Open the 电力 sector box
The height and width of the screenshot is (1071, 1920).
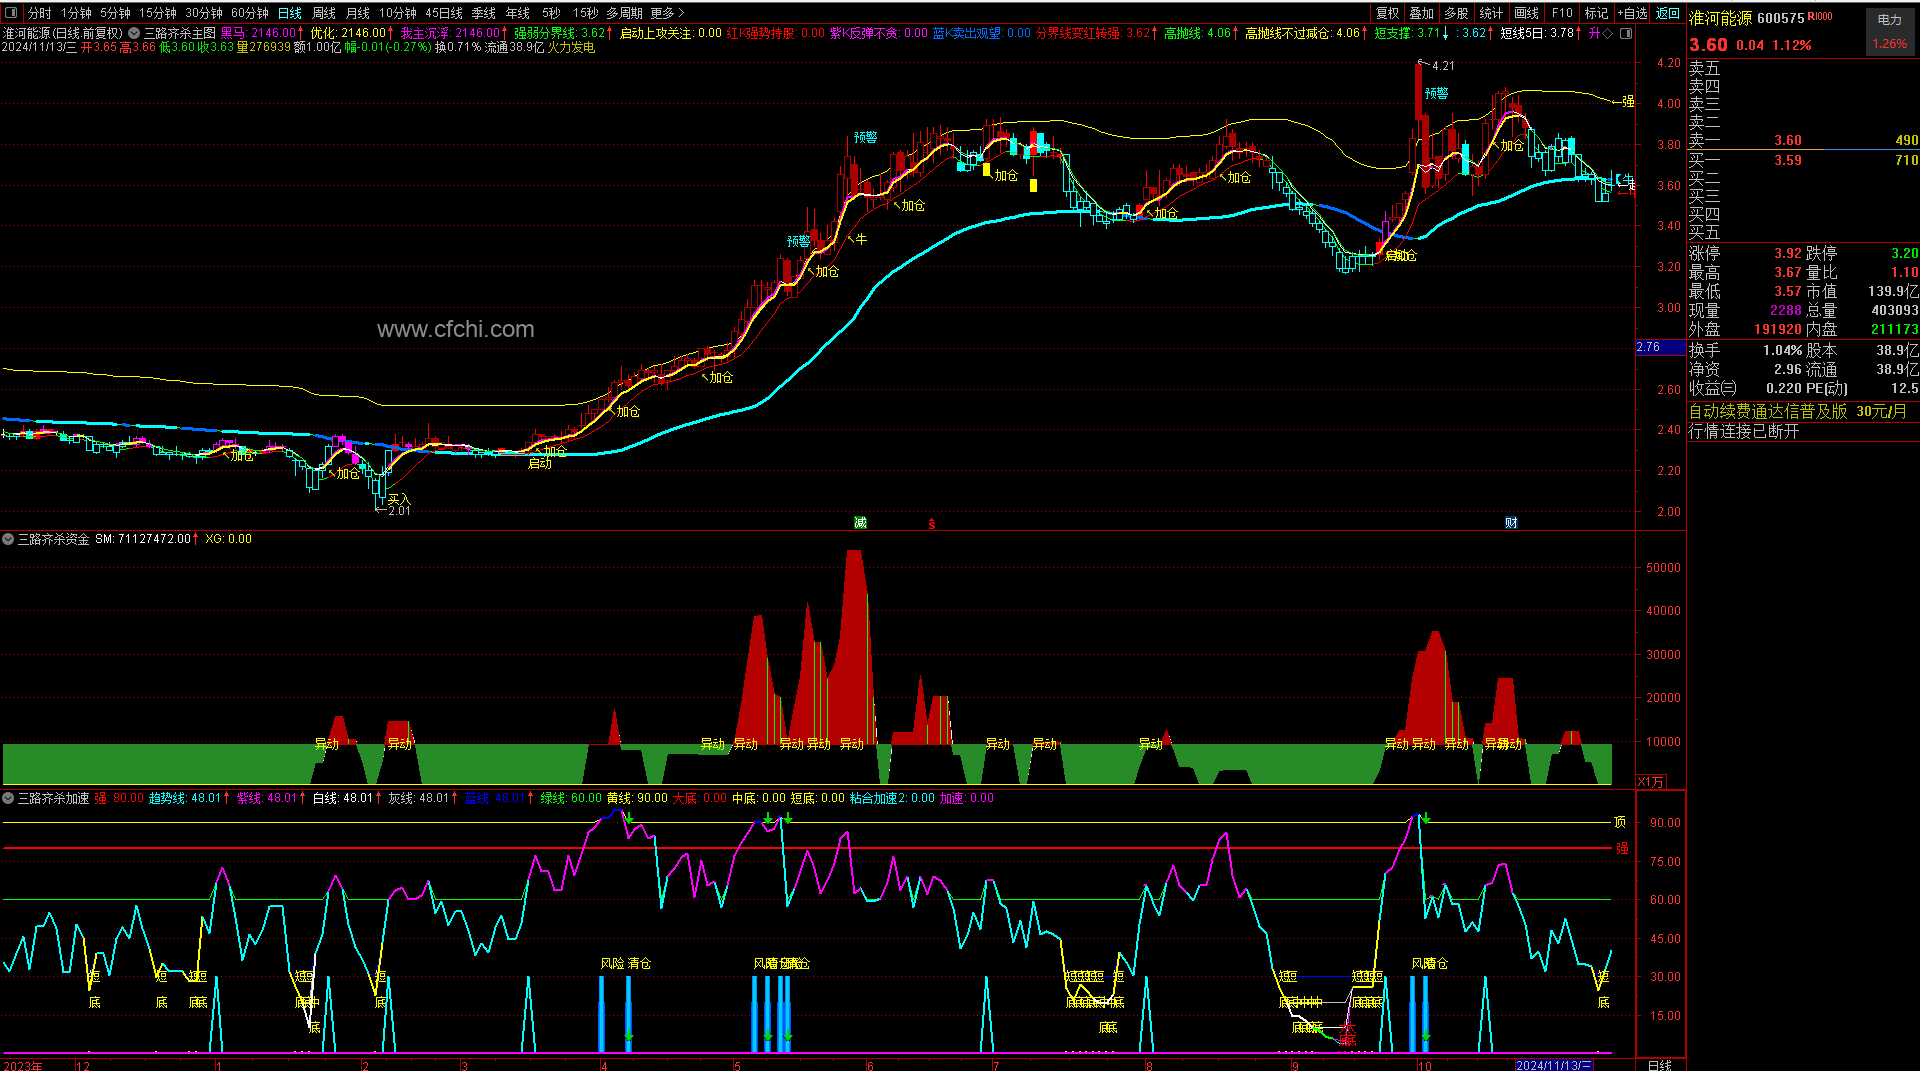(x=1890, y=30)
